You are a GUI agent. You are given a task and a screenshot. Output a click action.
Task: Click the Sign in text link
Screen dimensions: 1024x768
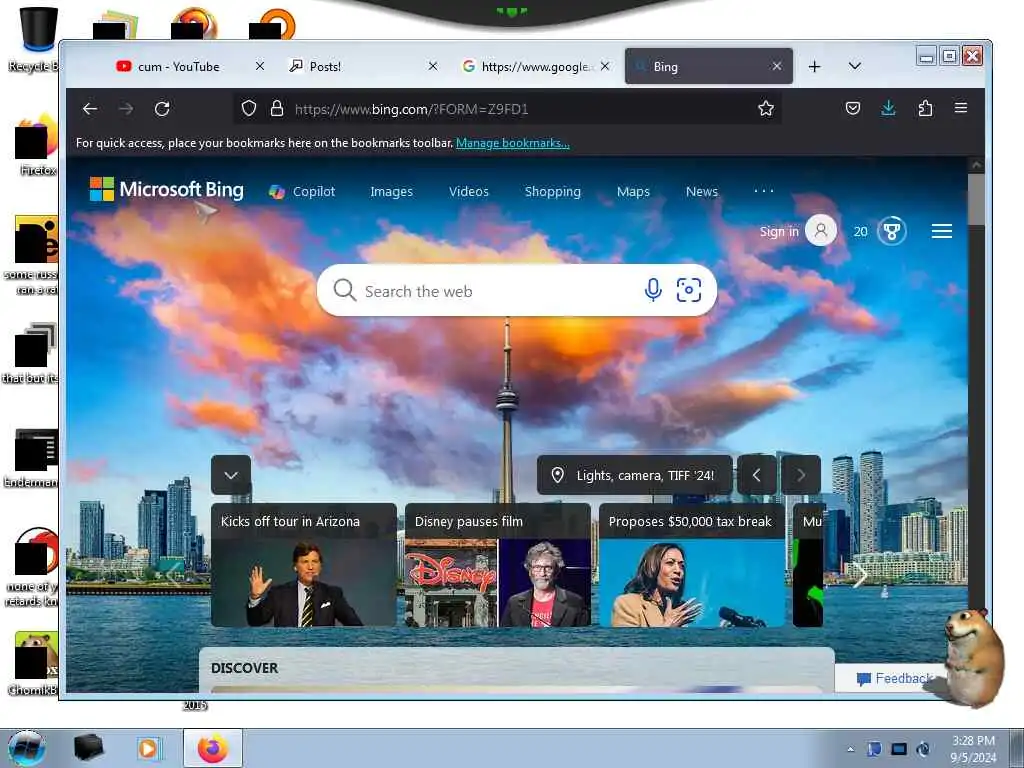click(x=779, y=231)
